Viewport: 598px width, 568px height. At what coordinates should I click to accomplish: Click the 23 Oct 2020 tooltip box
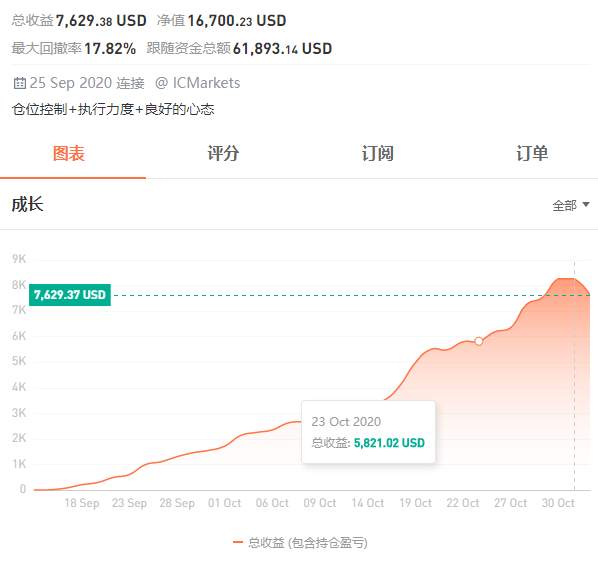368,432
